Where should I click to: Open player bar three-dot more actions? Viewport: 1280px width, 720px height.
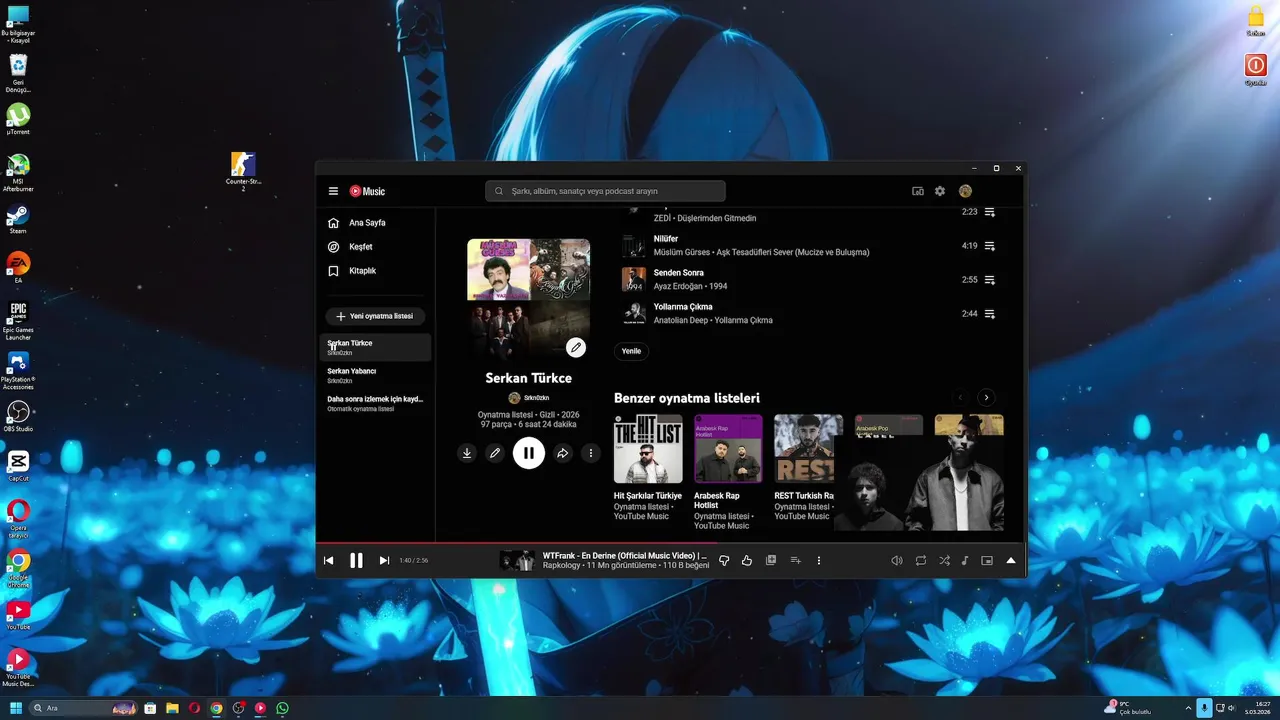[x=818, y=561]
